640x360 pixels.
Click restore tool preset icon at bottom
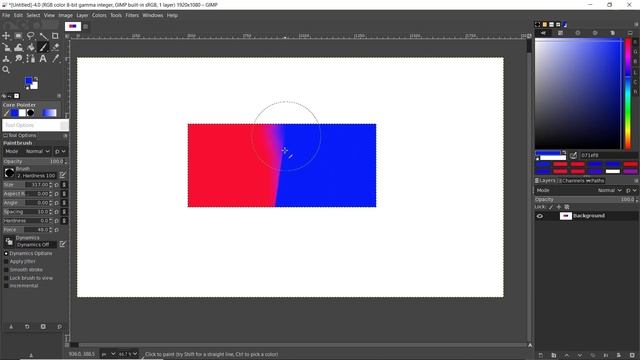27,327
